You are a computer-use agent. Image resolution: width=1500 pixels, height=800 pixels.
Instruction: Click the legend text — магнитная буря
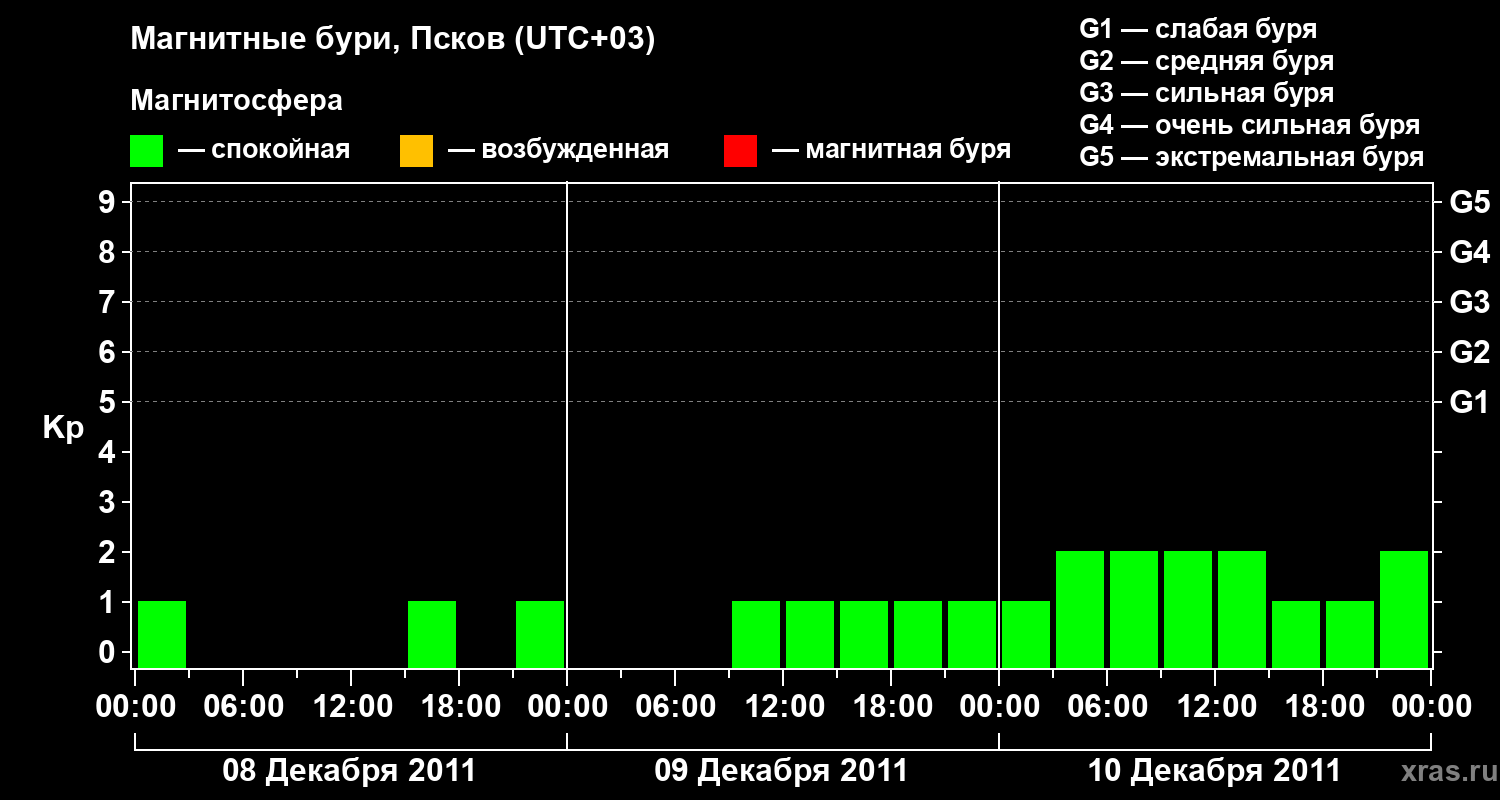[892, 151]
